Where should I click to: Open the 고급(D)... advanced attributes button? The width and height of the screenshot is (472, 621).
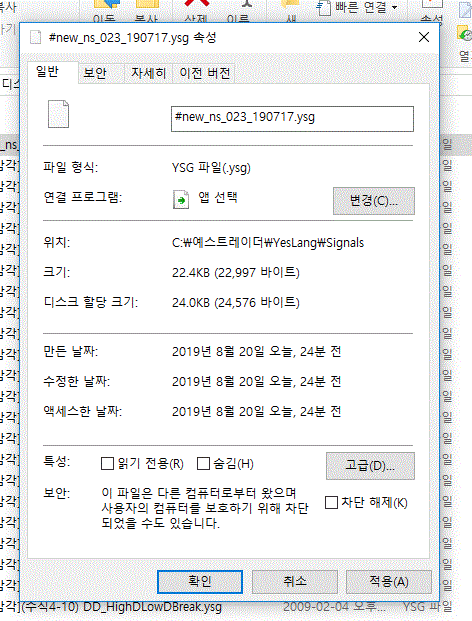coord(370,466)
